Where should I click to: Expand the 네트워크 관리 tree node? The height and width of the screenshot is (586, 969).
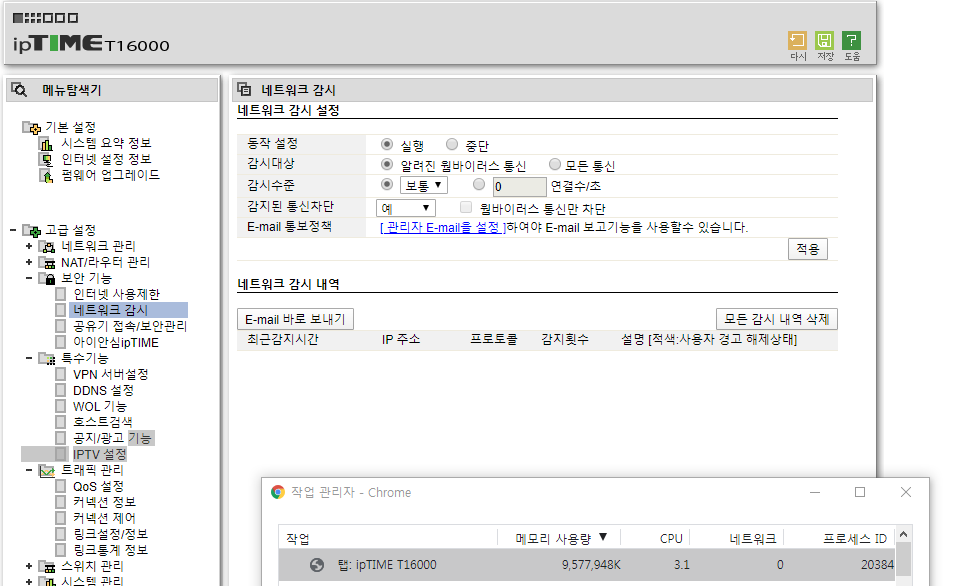pyautogui.click(x=29, y=247)
